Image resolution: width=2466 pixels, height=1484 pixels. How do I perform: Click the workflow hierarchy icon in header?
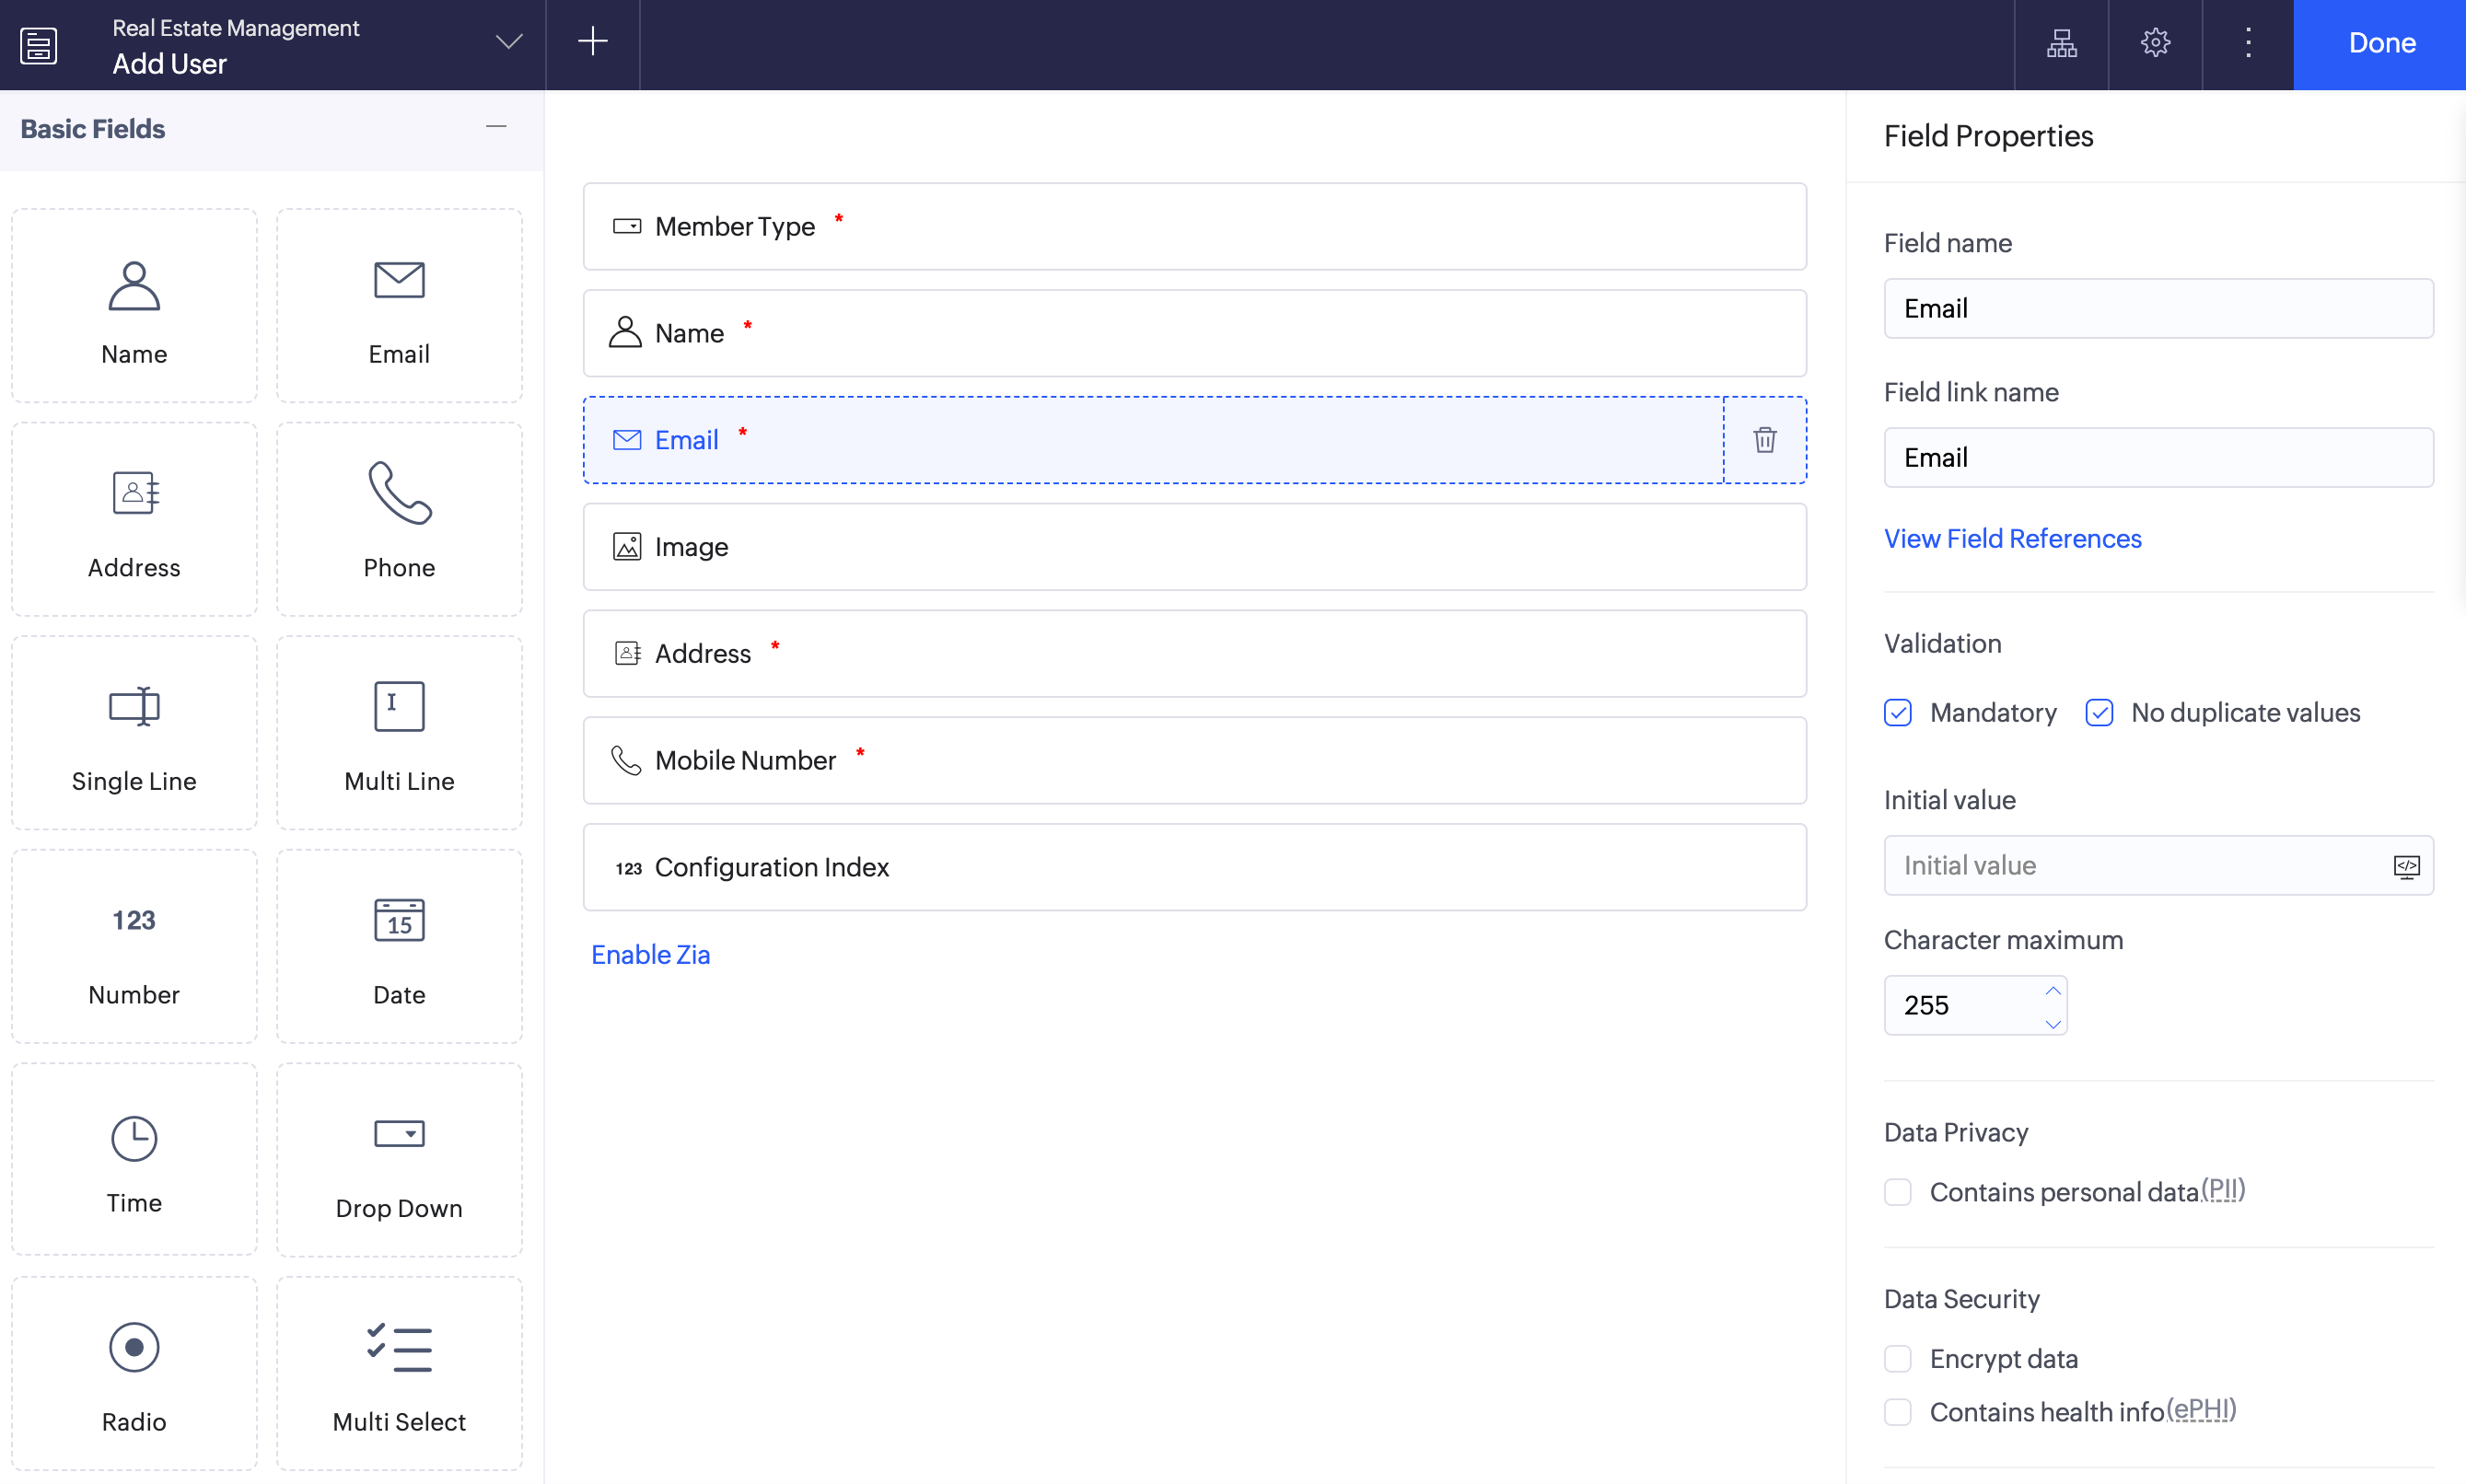[x=2061, y=43]
